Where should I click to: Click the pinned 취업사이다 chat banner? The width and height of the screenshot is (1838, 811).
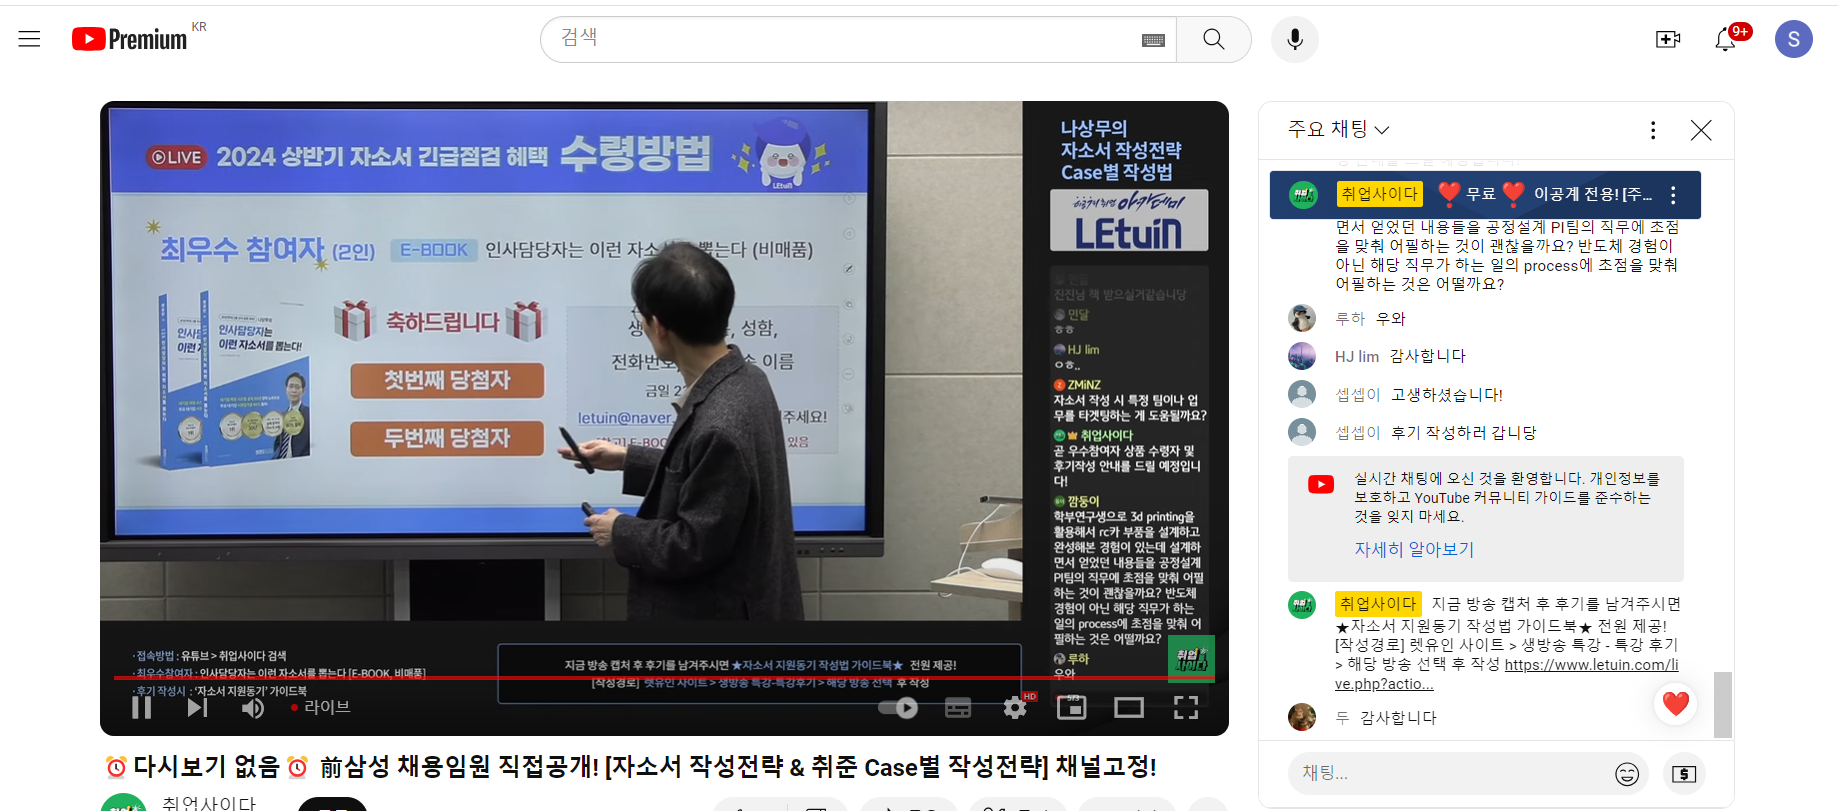[x=1485, y=195]
